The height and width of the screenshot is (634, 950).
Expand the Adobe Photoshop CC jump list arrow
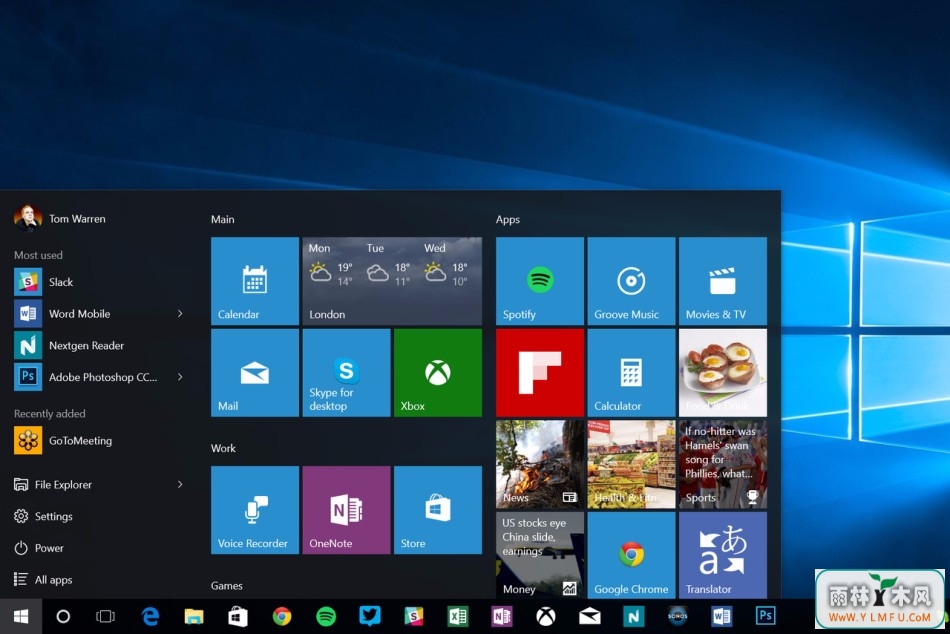180,377
